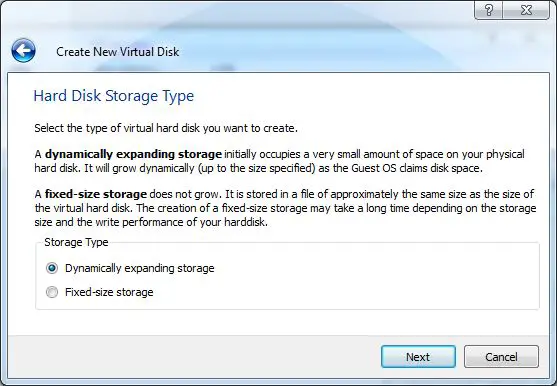Close the Create New Virtual Disk dialog
Viewport: 557px width, 386px height.
coord(526,10)
